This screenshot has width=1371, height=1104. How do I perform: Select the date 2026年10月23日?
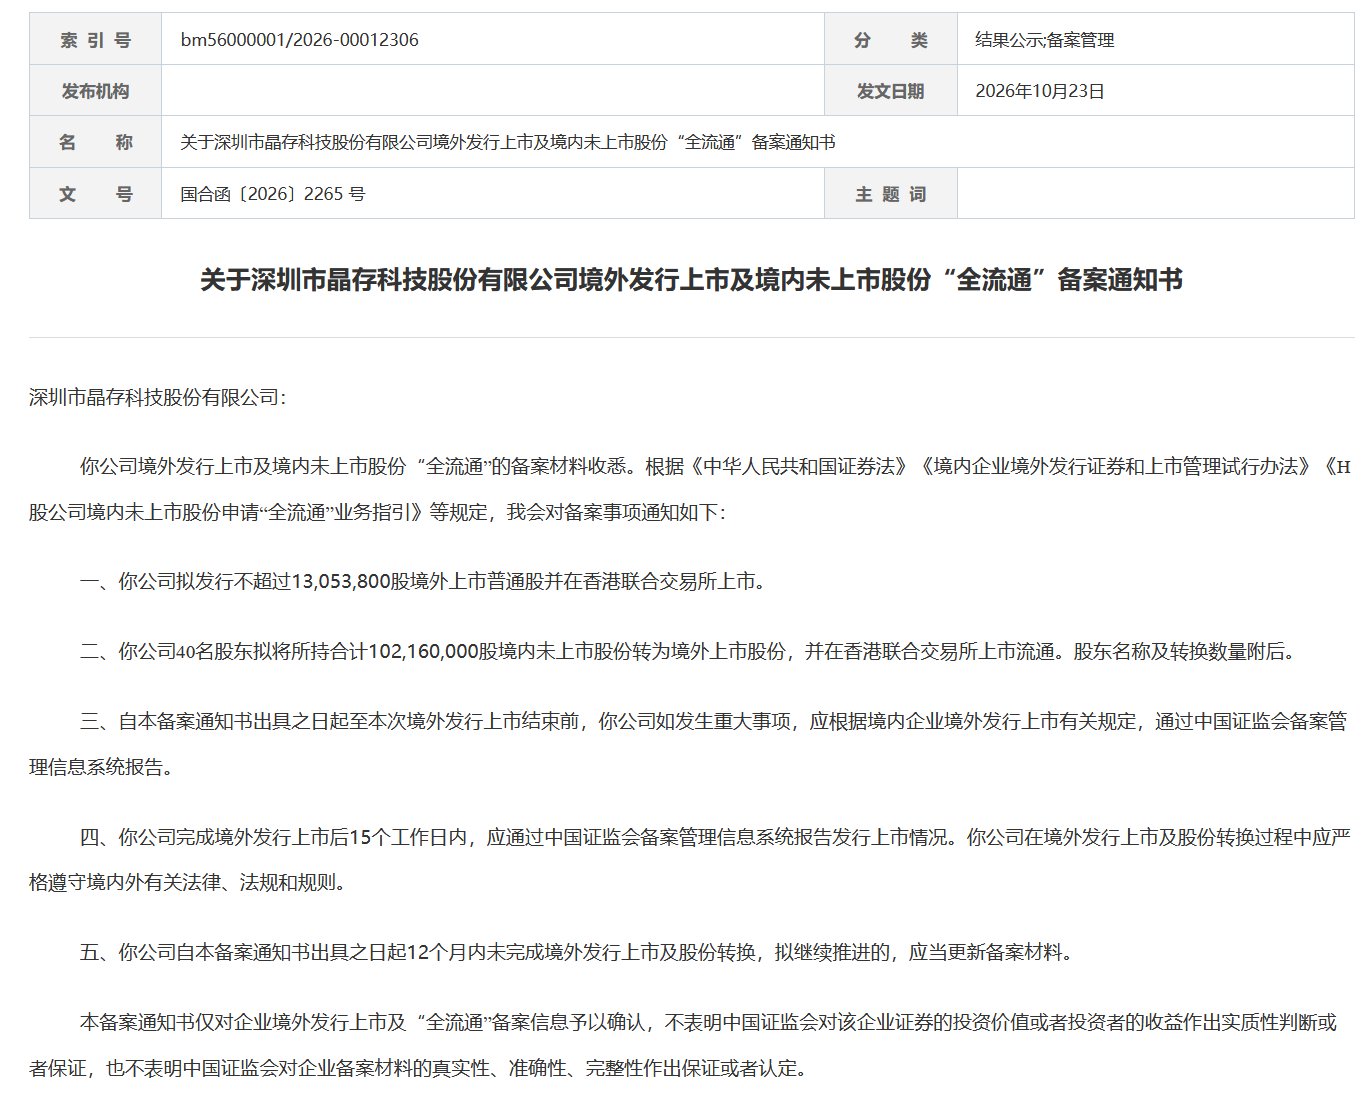click(1040, 91)
